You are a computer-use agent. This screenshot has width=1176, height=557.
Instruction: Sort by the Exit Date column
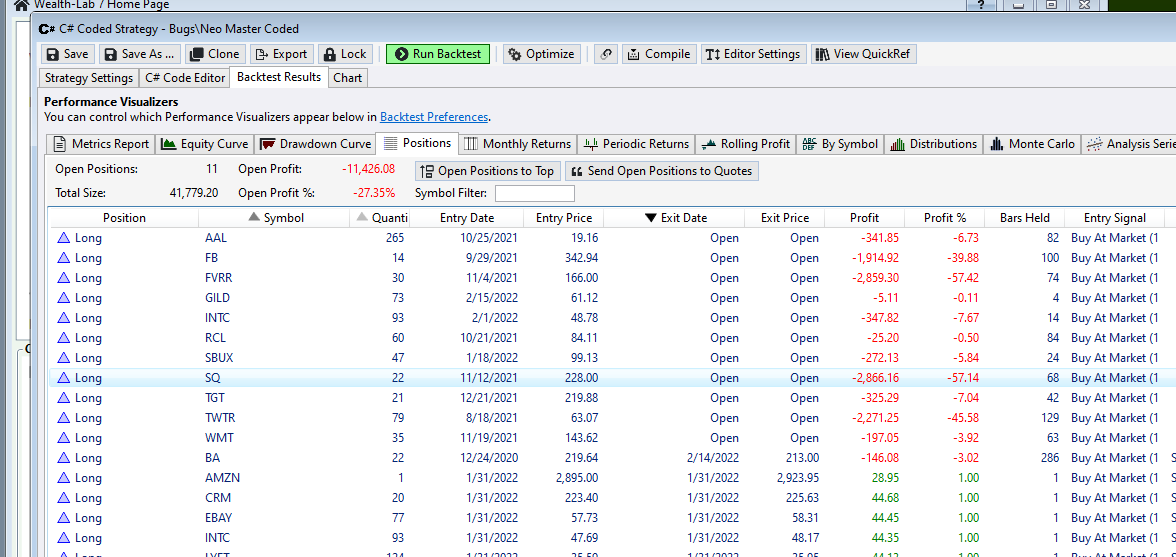tap(675, 218)
